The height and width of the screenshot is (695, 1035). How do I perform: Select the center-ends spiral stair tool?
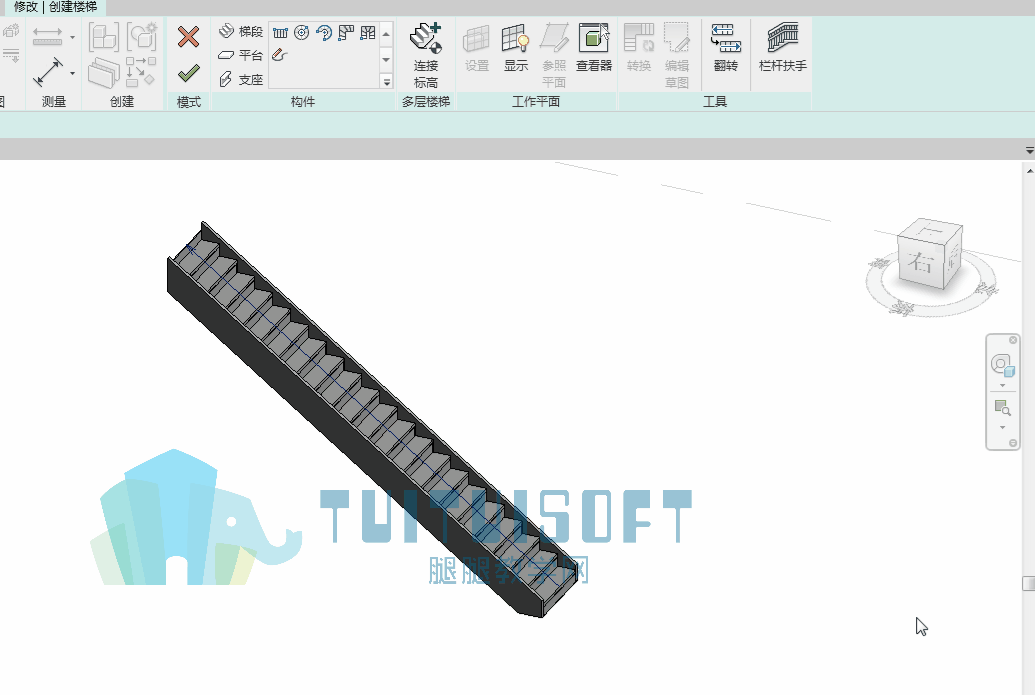pos(323,32)
